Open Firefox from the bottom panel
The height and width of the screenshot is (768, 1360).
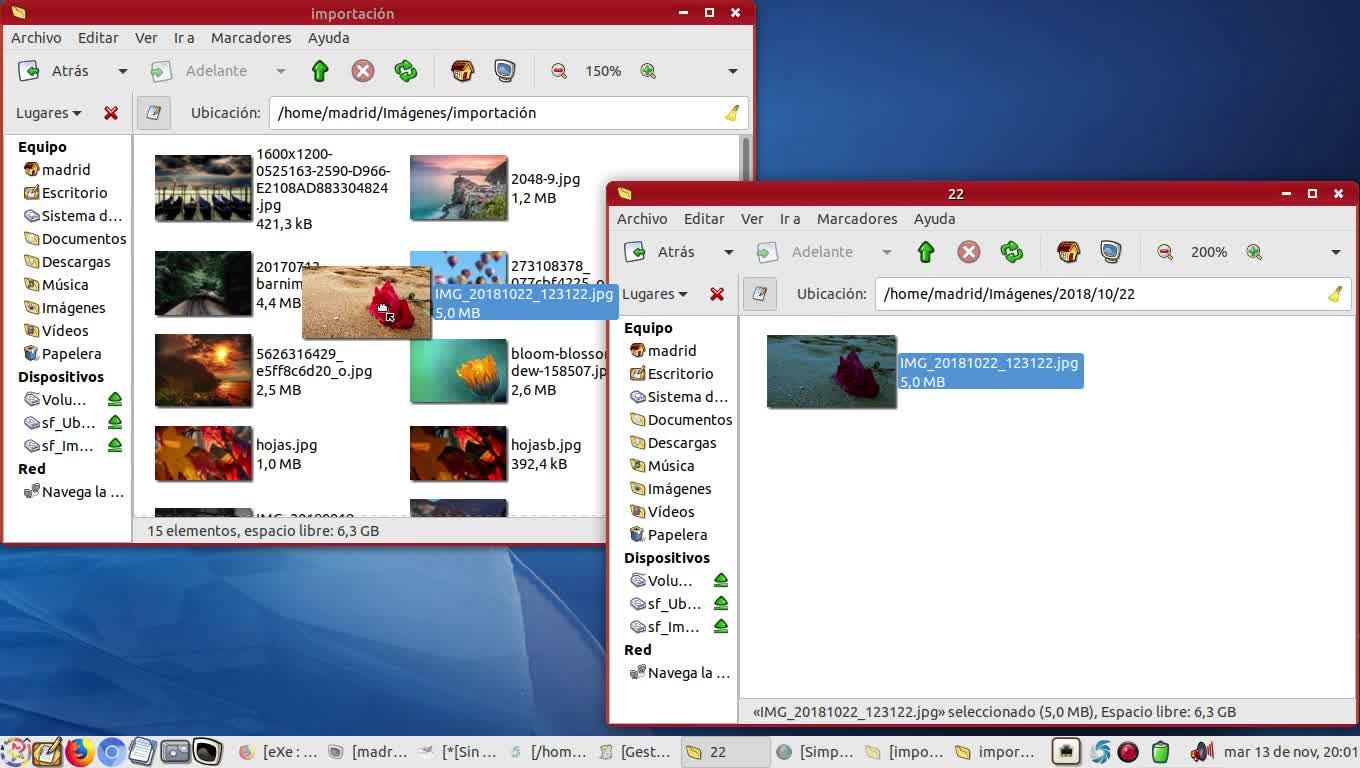coord(79,752)
